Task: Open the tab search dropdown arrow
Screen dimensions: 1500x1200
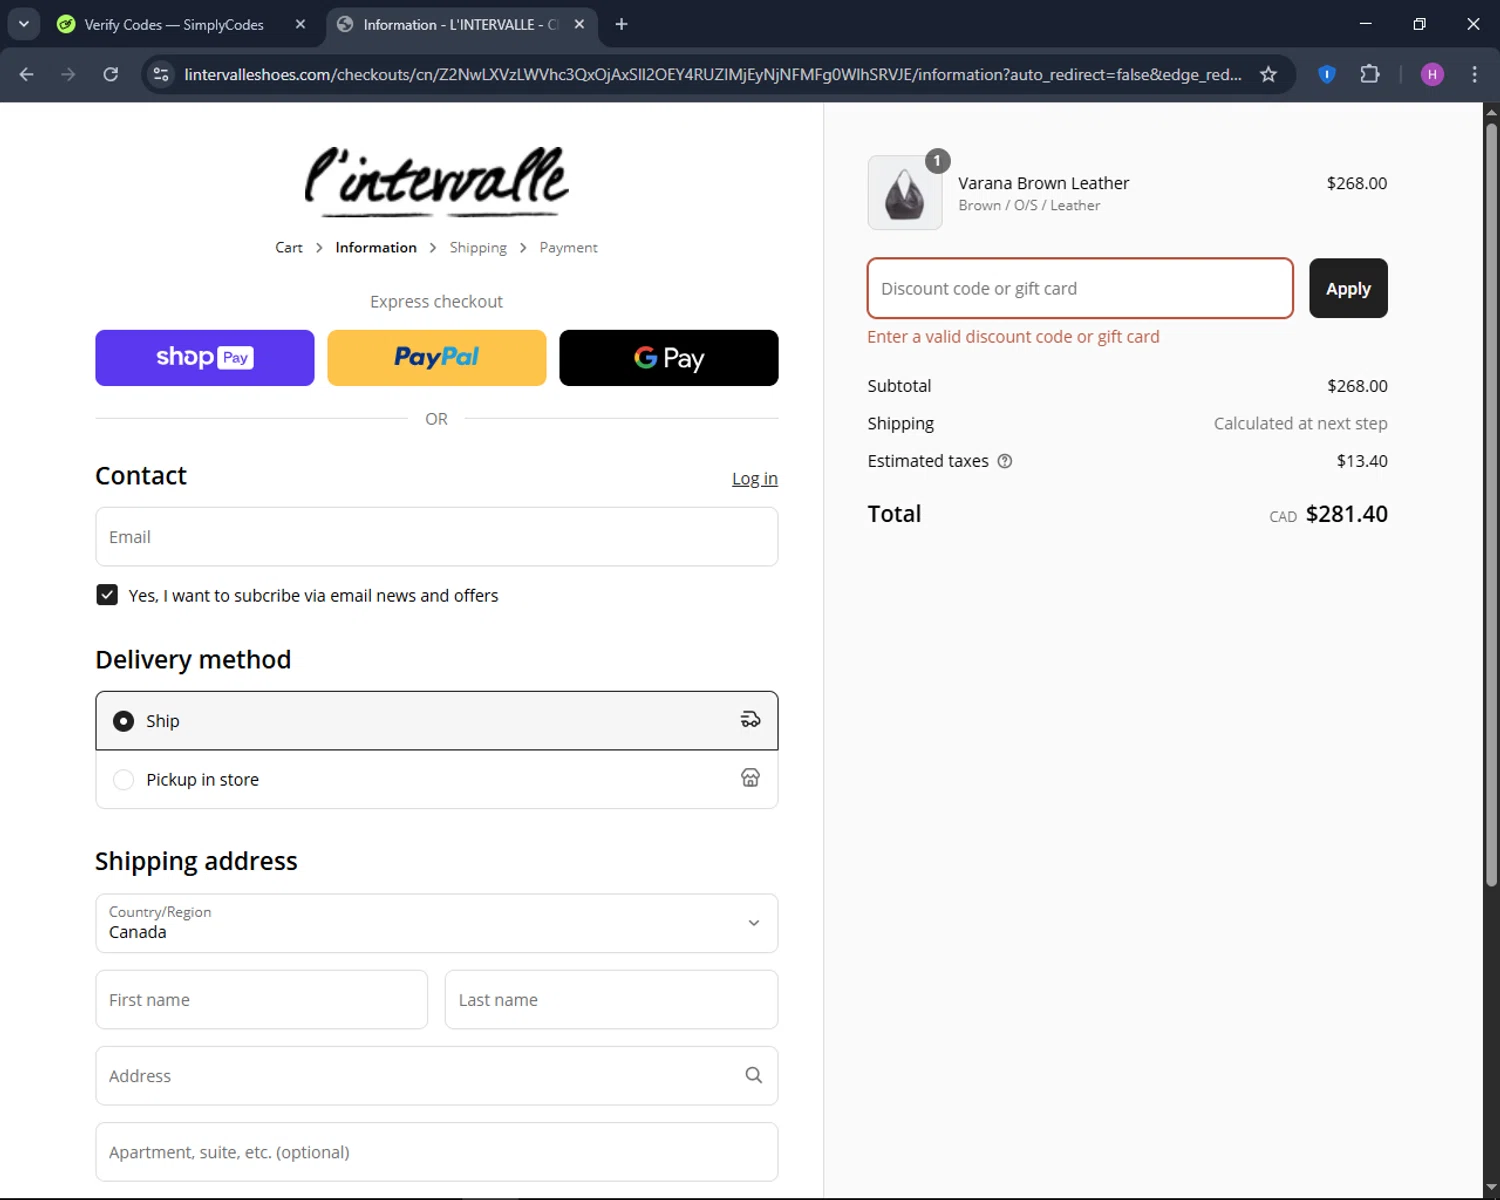Action: [24, 24]
